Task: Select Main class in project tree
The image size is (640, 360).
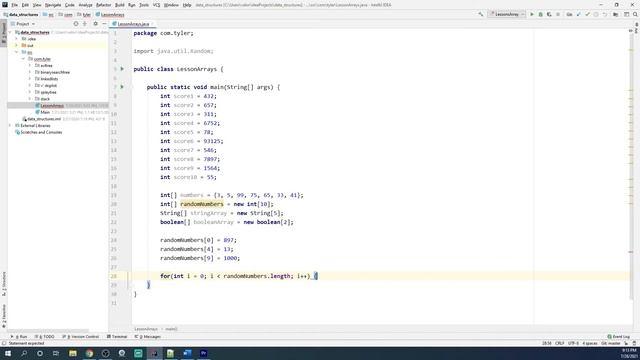Action: [x=45, y=112]
